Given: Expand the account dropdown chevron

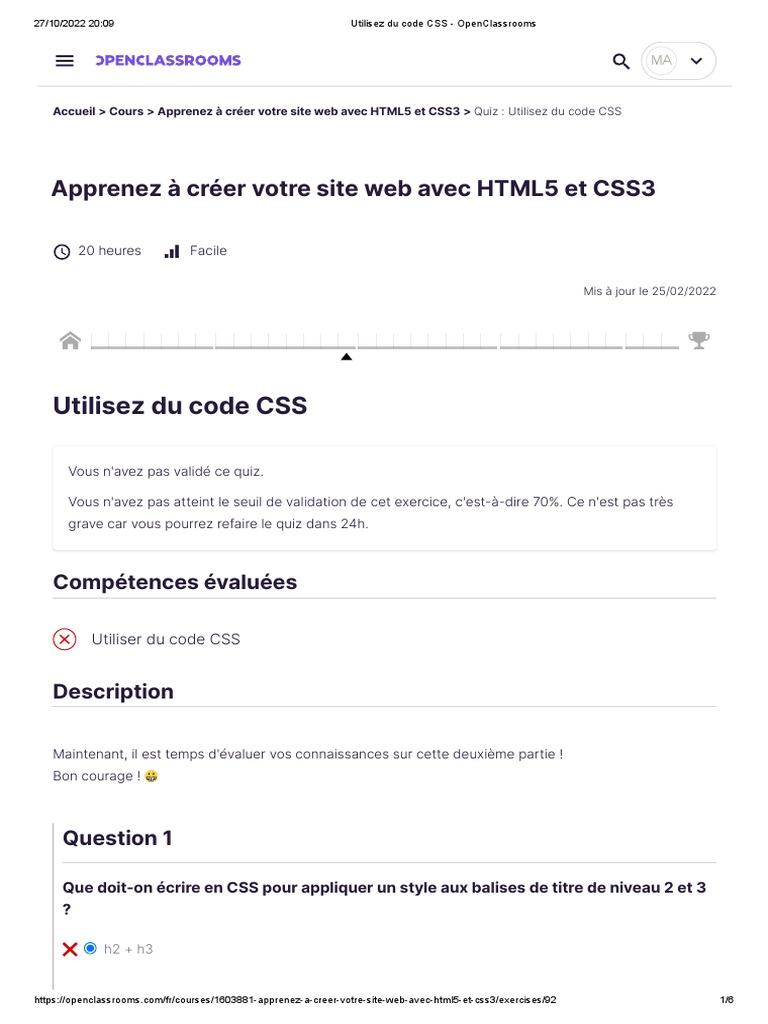Looking at the screenshot, I should click(x=697, y=61).
